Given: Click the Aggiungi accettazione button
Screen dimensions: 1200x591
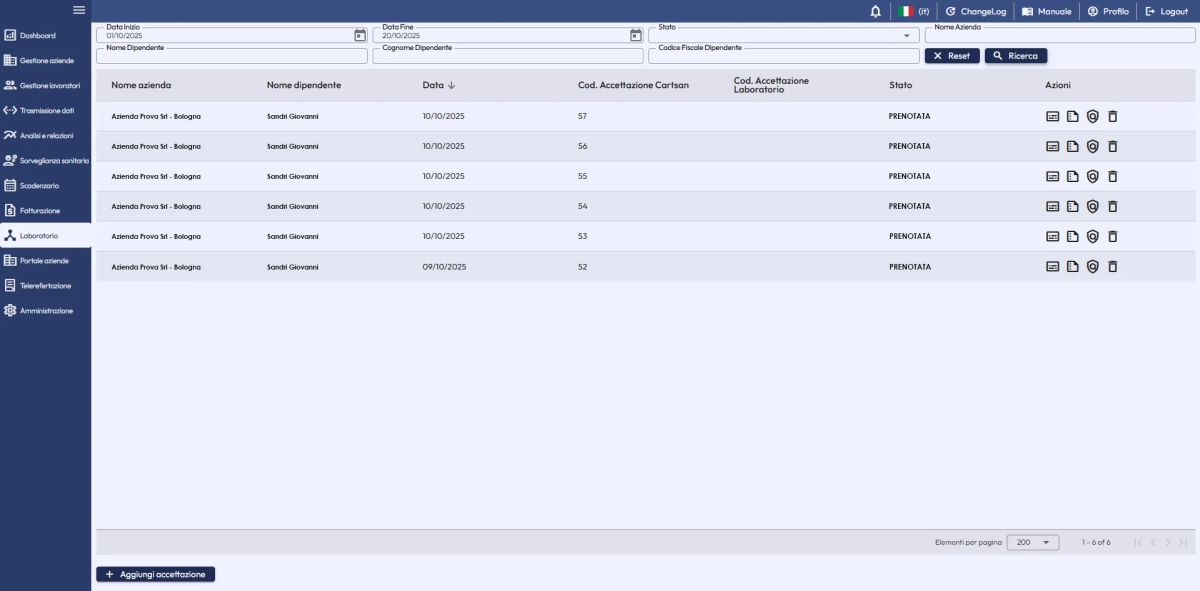Looking at the screenshot, I should (x=156, y=574).
